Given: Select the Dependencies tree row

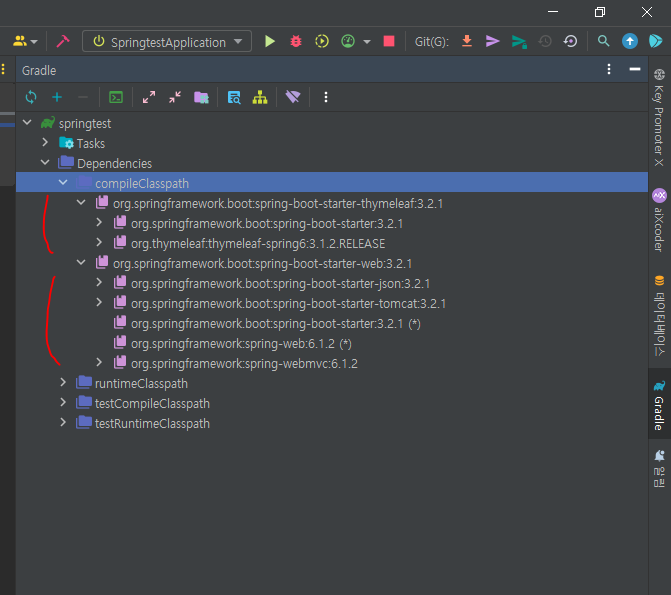Looking at the screenshot, I should [332, 163].
